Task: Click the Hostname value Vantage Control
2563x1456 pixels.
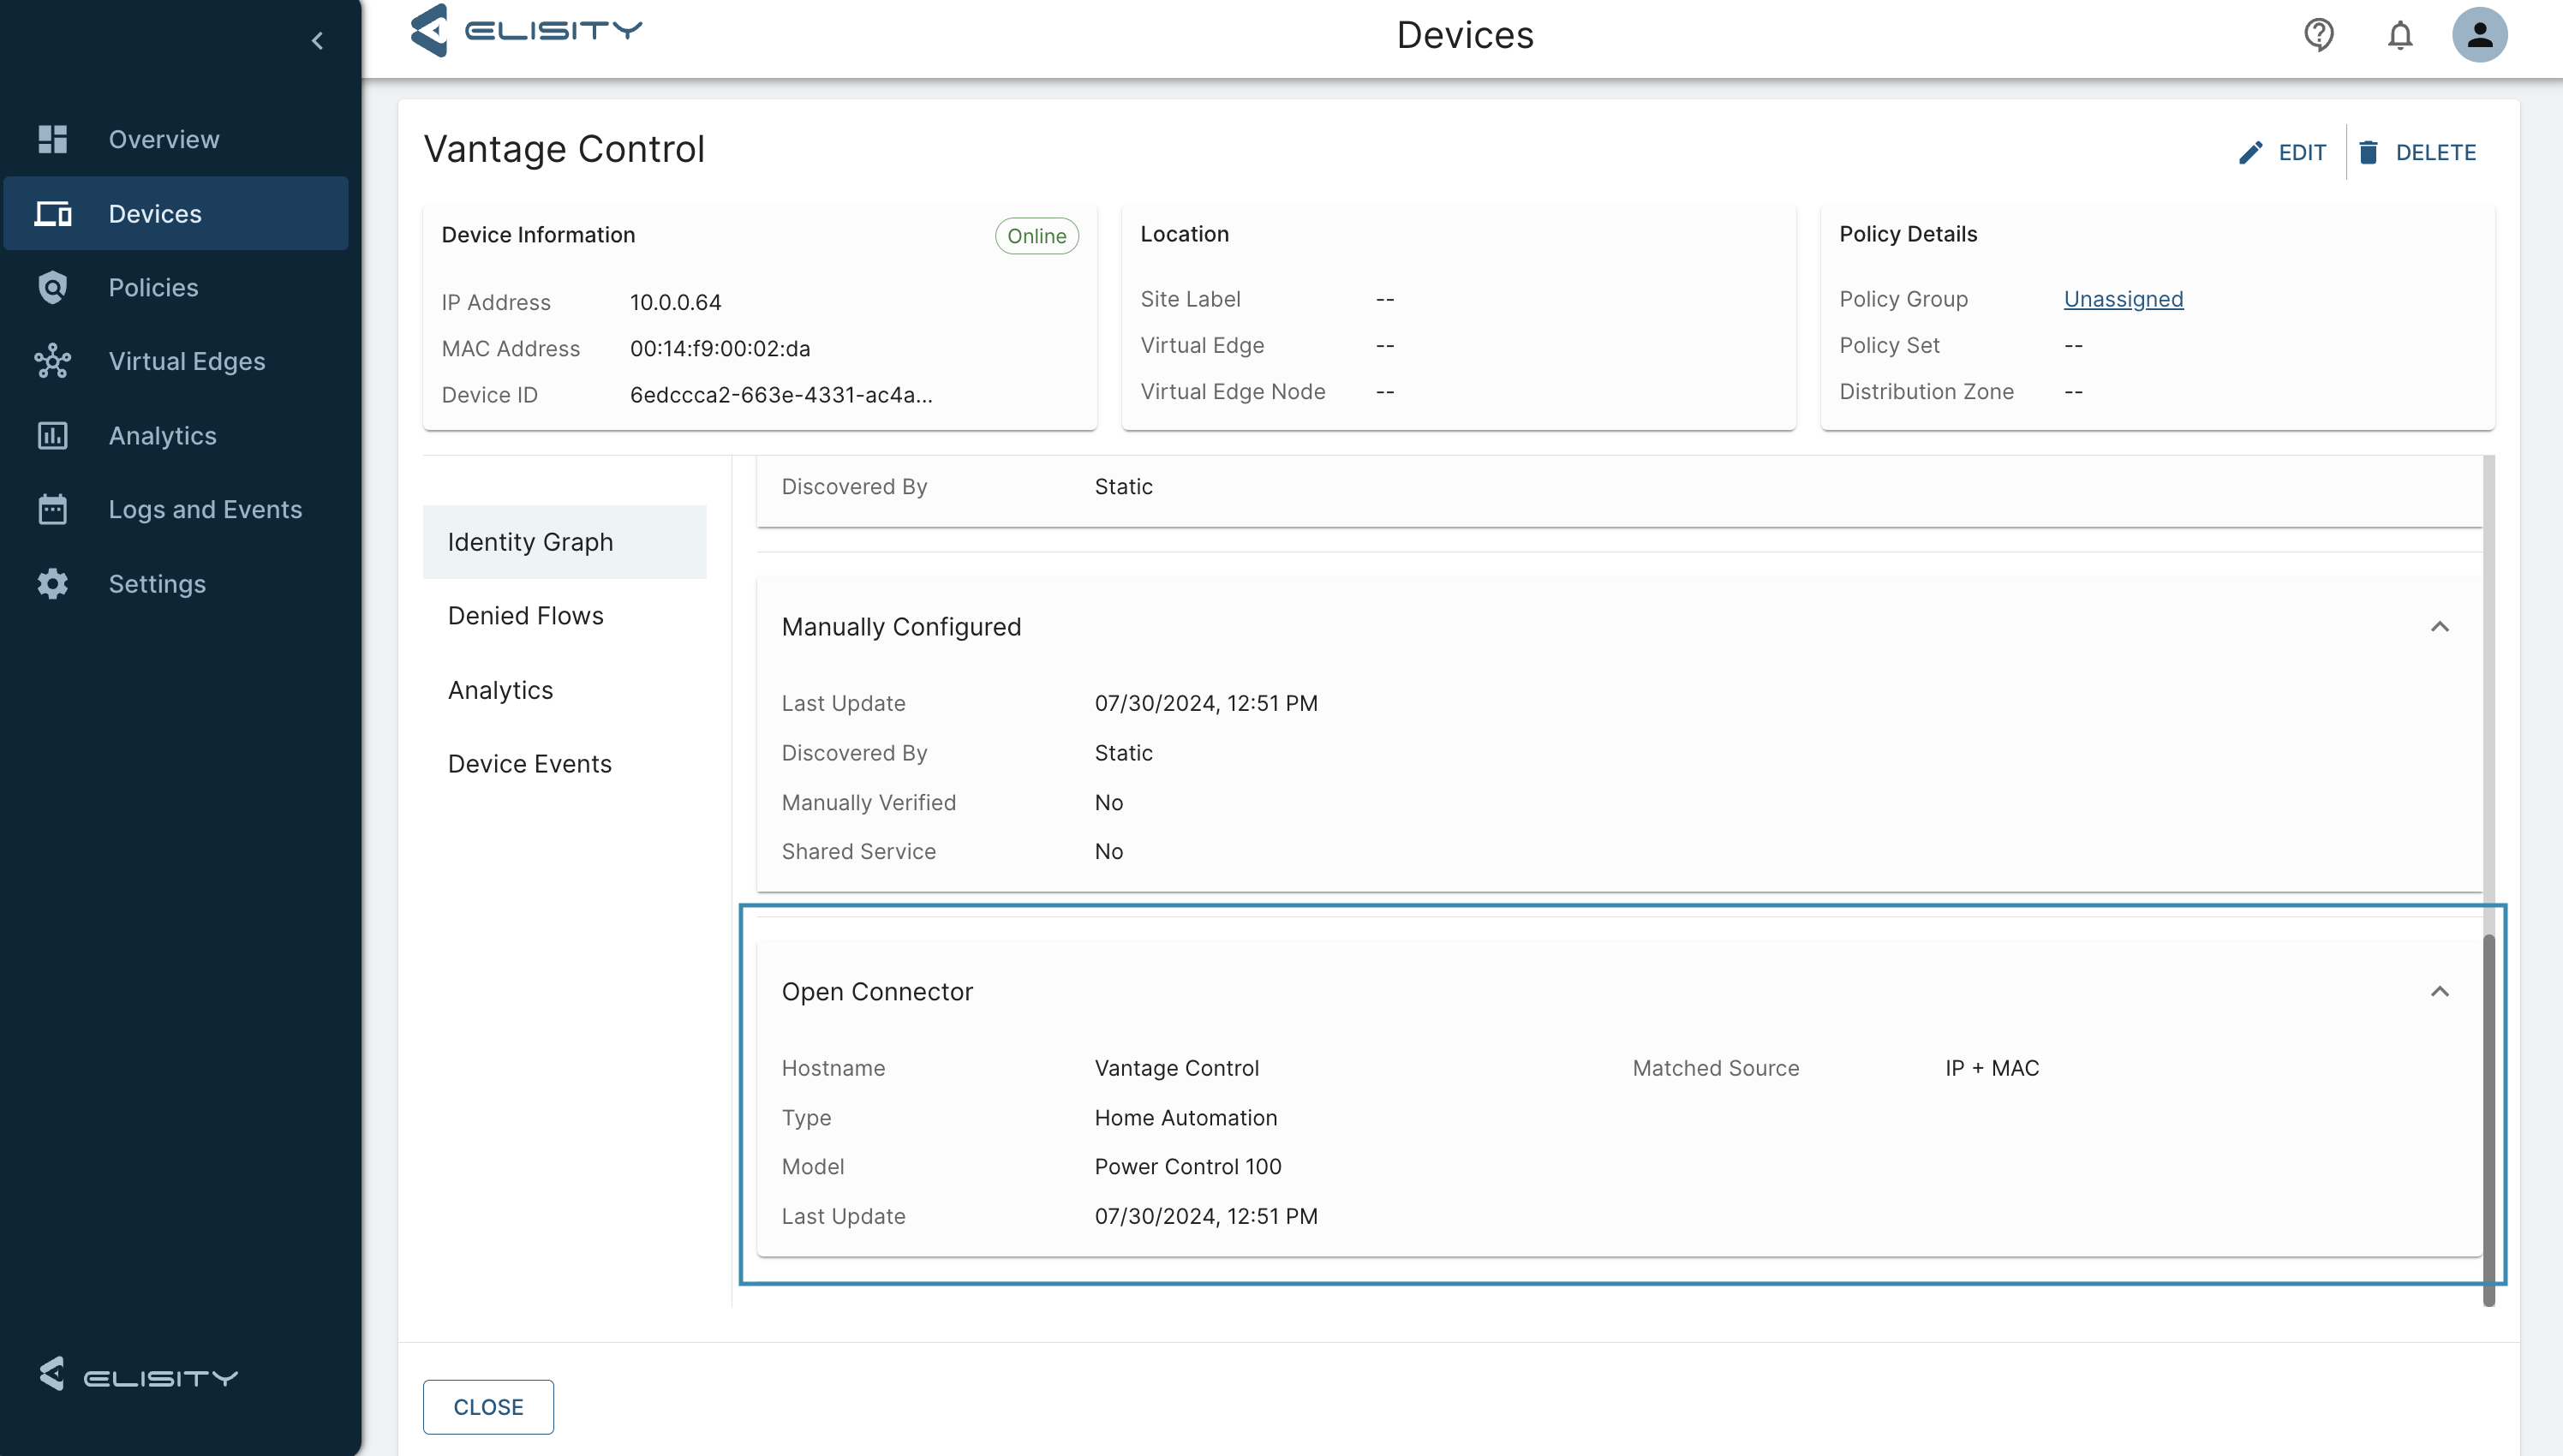Action: click(x=1177, y=1068)
